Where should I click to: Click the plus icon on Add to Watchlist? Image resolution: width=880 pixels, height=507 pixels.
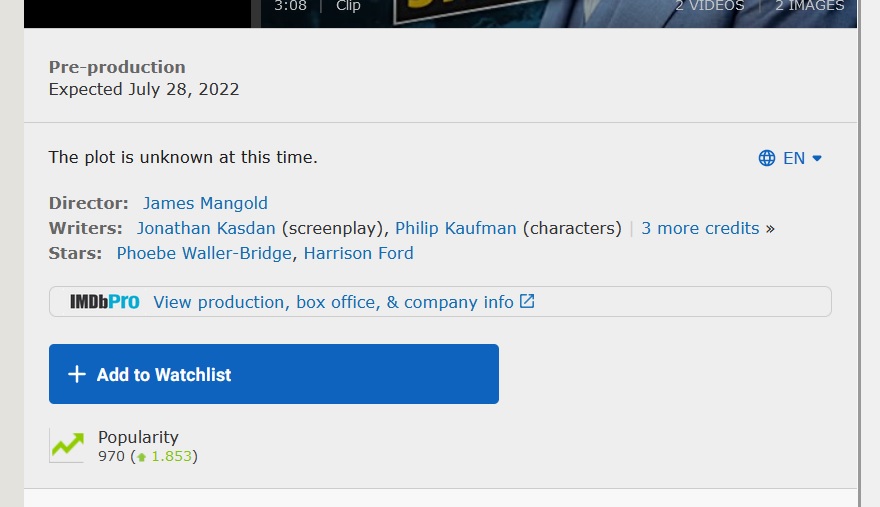coord(77,374)
